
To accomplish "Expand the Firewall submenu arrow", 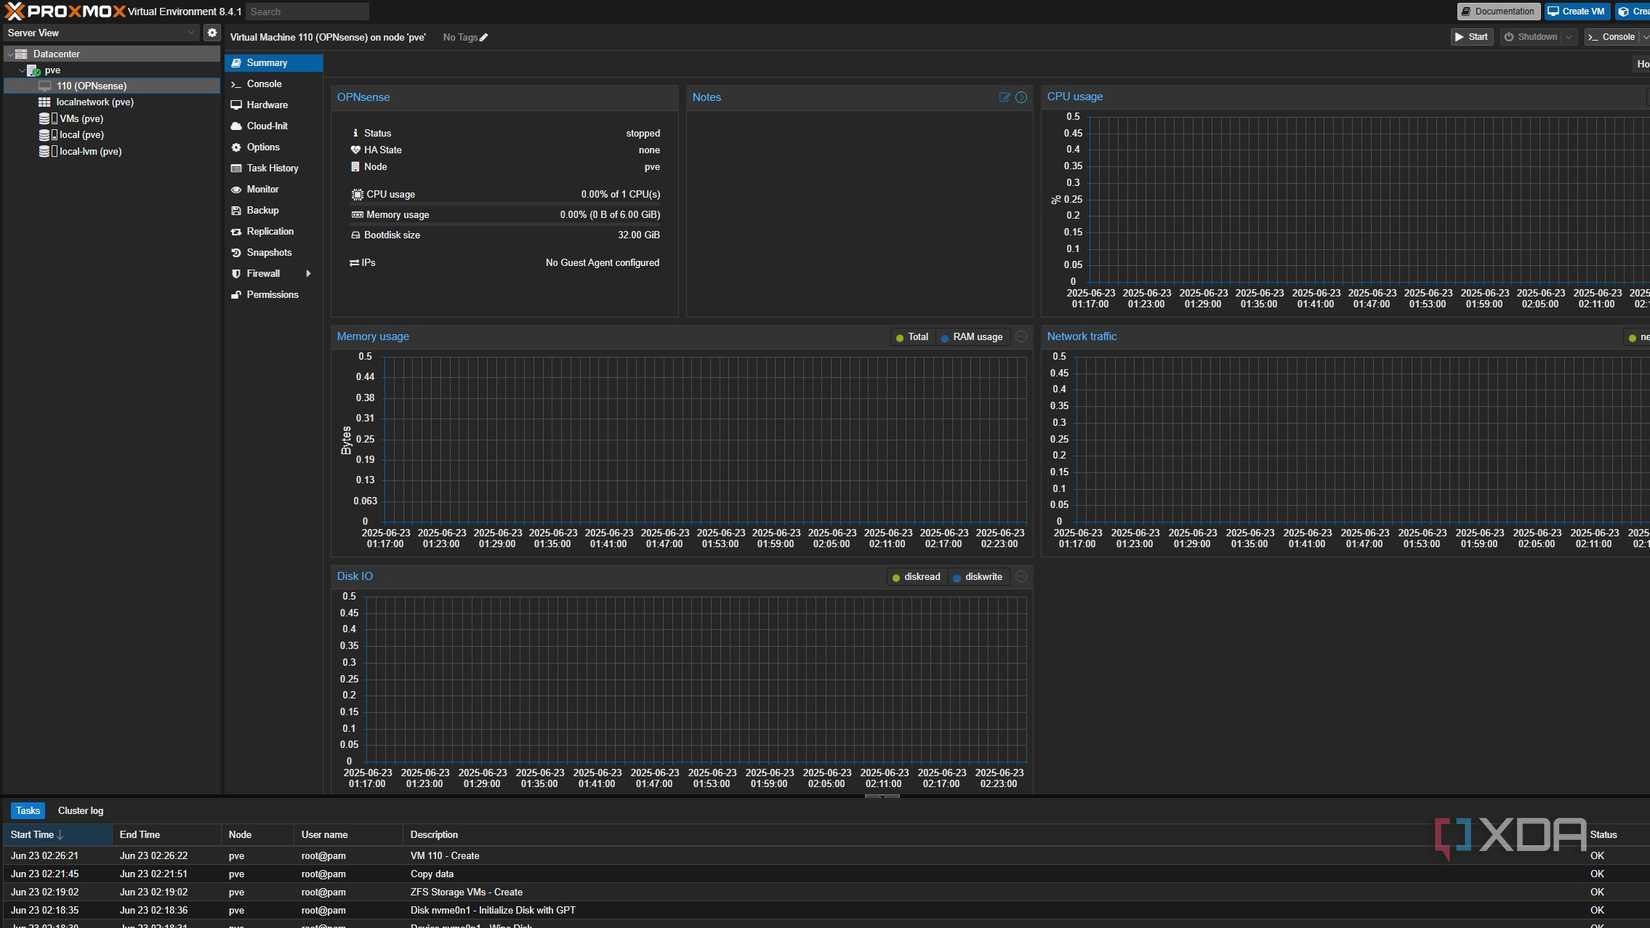I will (x=308, y=273).
